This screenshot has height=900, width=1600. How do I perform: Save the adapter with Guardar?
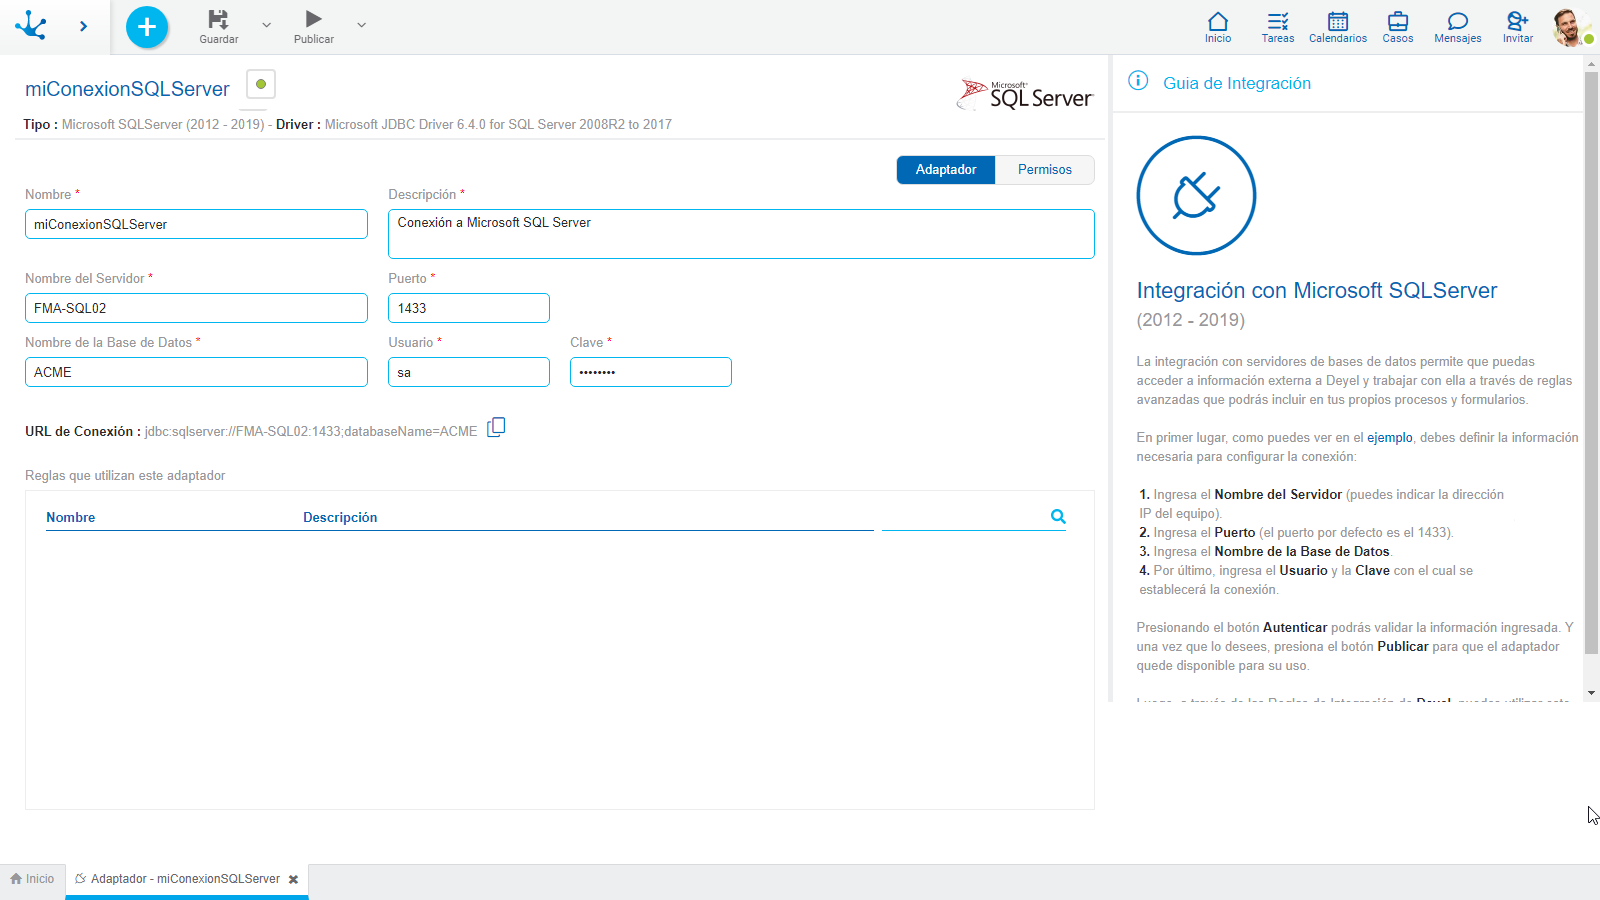(x=218, y=27)
